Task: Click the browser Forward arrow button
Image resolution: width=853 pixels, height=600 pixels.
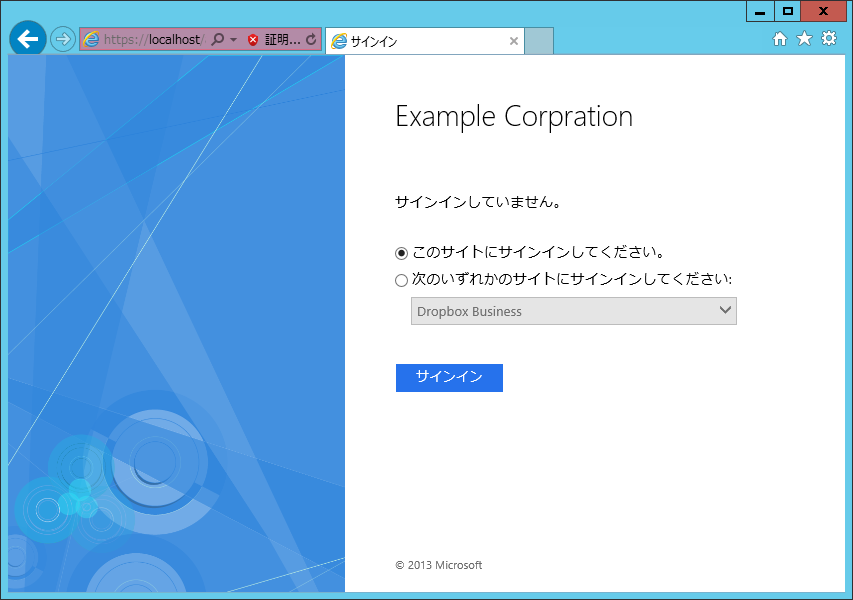Action: (63, 39)
